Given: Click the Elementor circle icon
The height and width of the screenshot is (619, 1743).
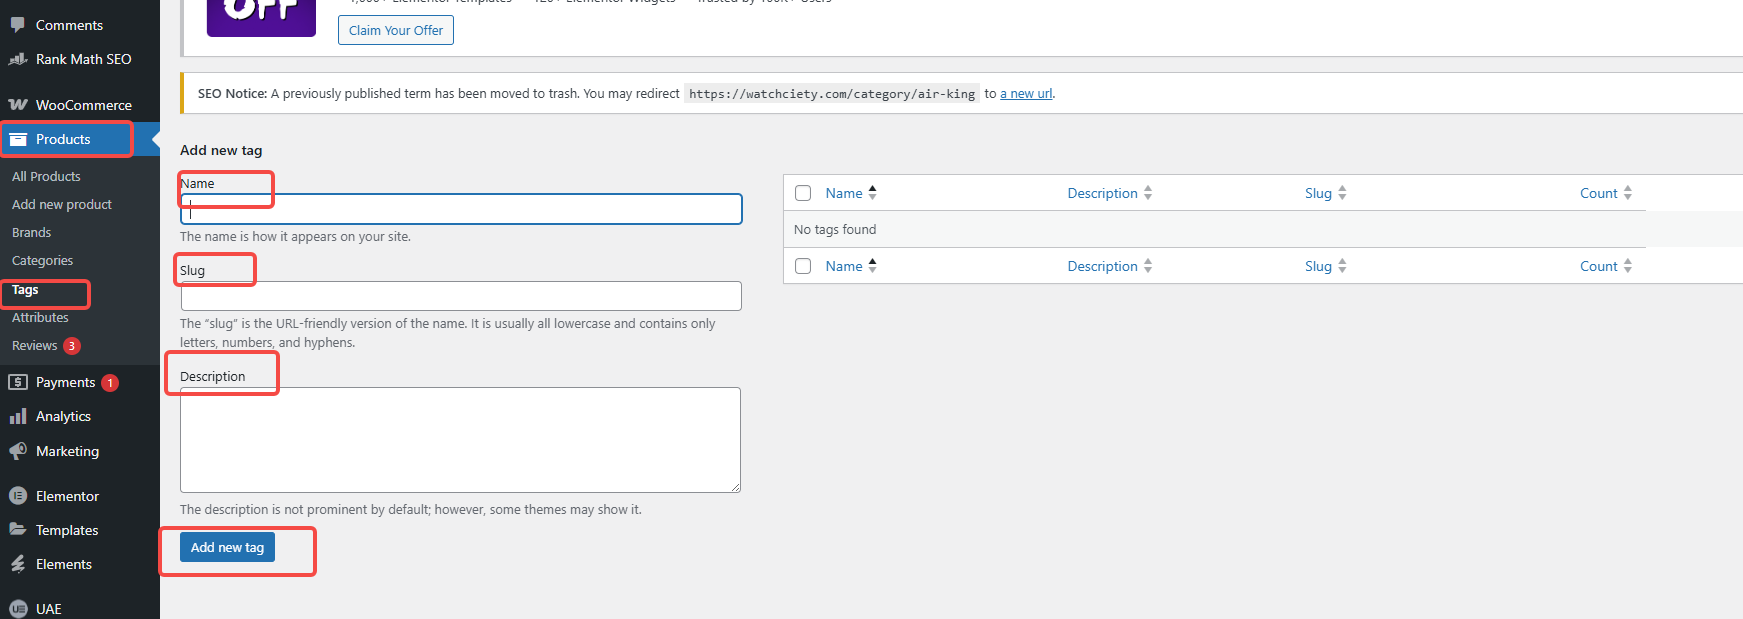Looking at the screenshot, I should [18, 496].
